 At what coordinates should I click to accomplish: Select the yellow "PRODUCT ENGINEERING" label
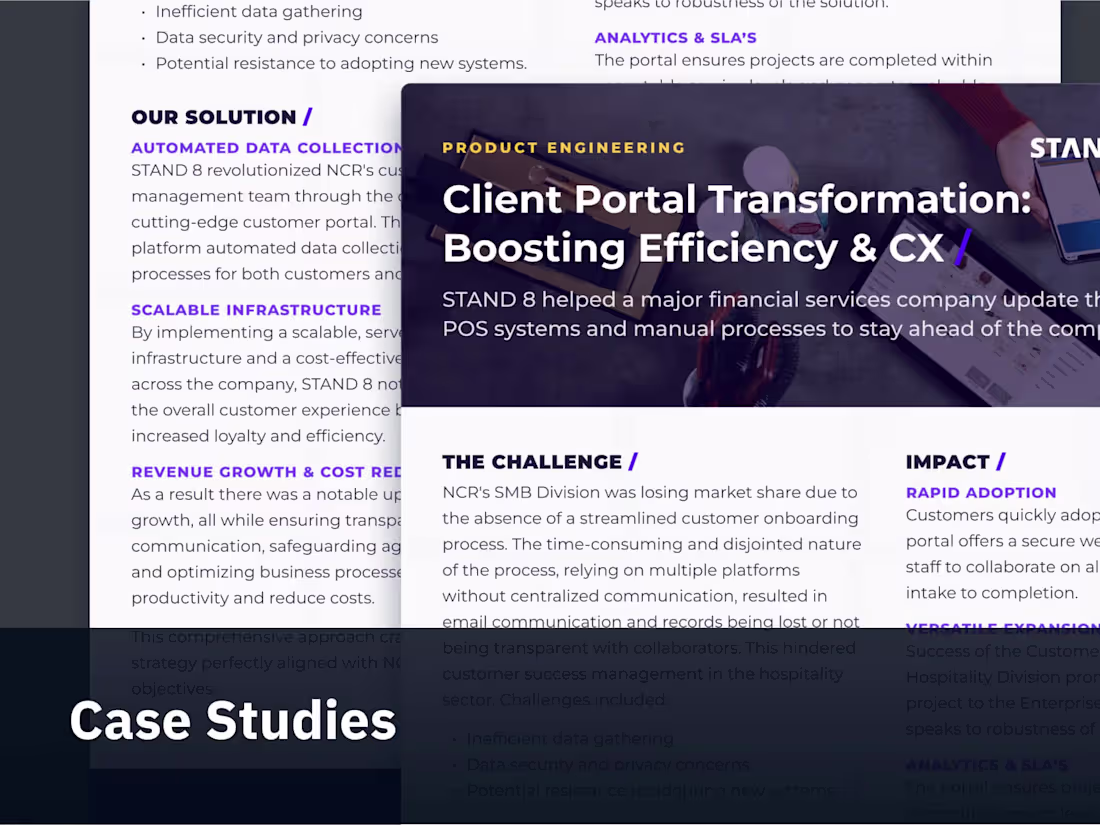tap(563, 147)
